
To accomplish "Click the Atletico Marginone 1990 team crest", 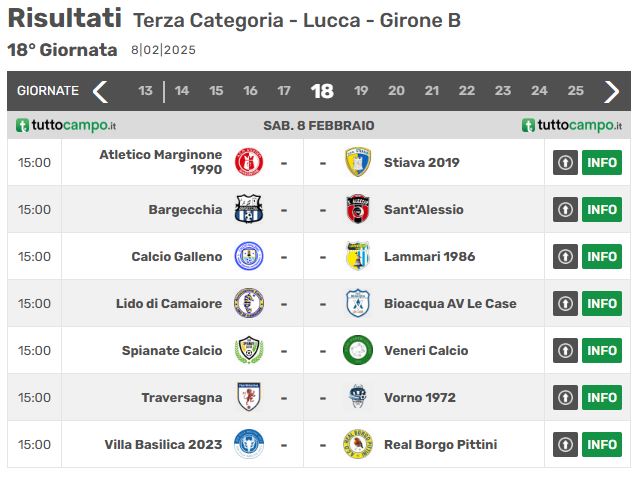I will (249, 162).
